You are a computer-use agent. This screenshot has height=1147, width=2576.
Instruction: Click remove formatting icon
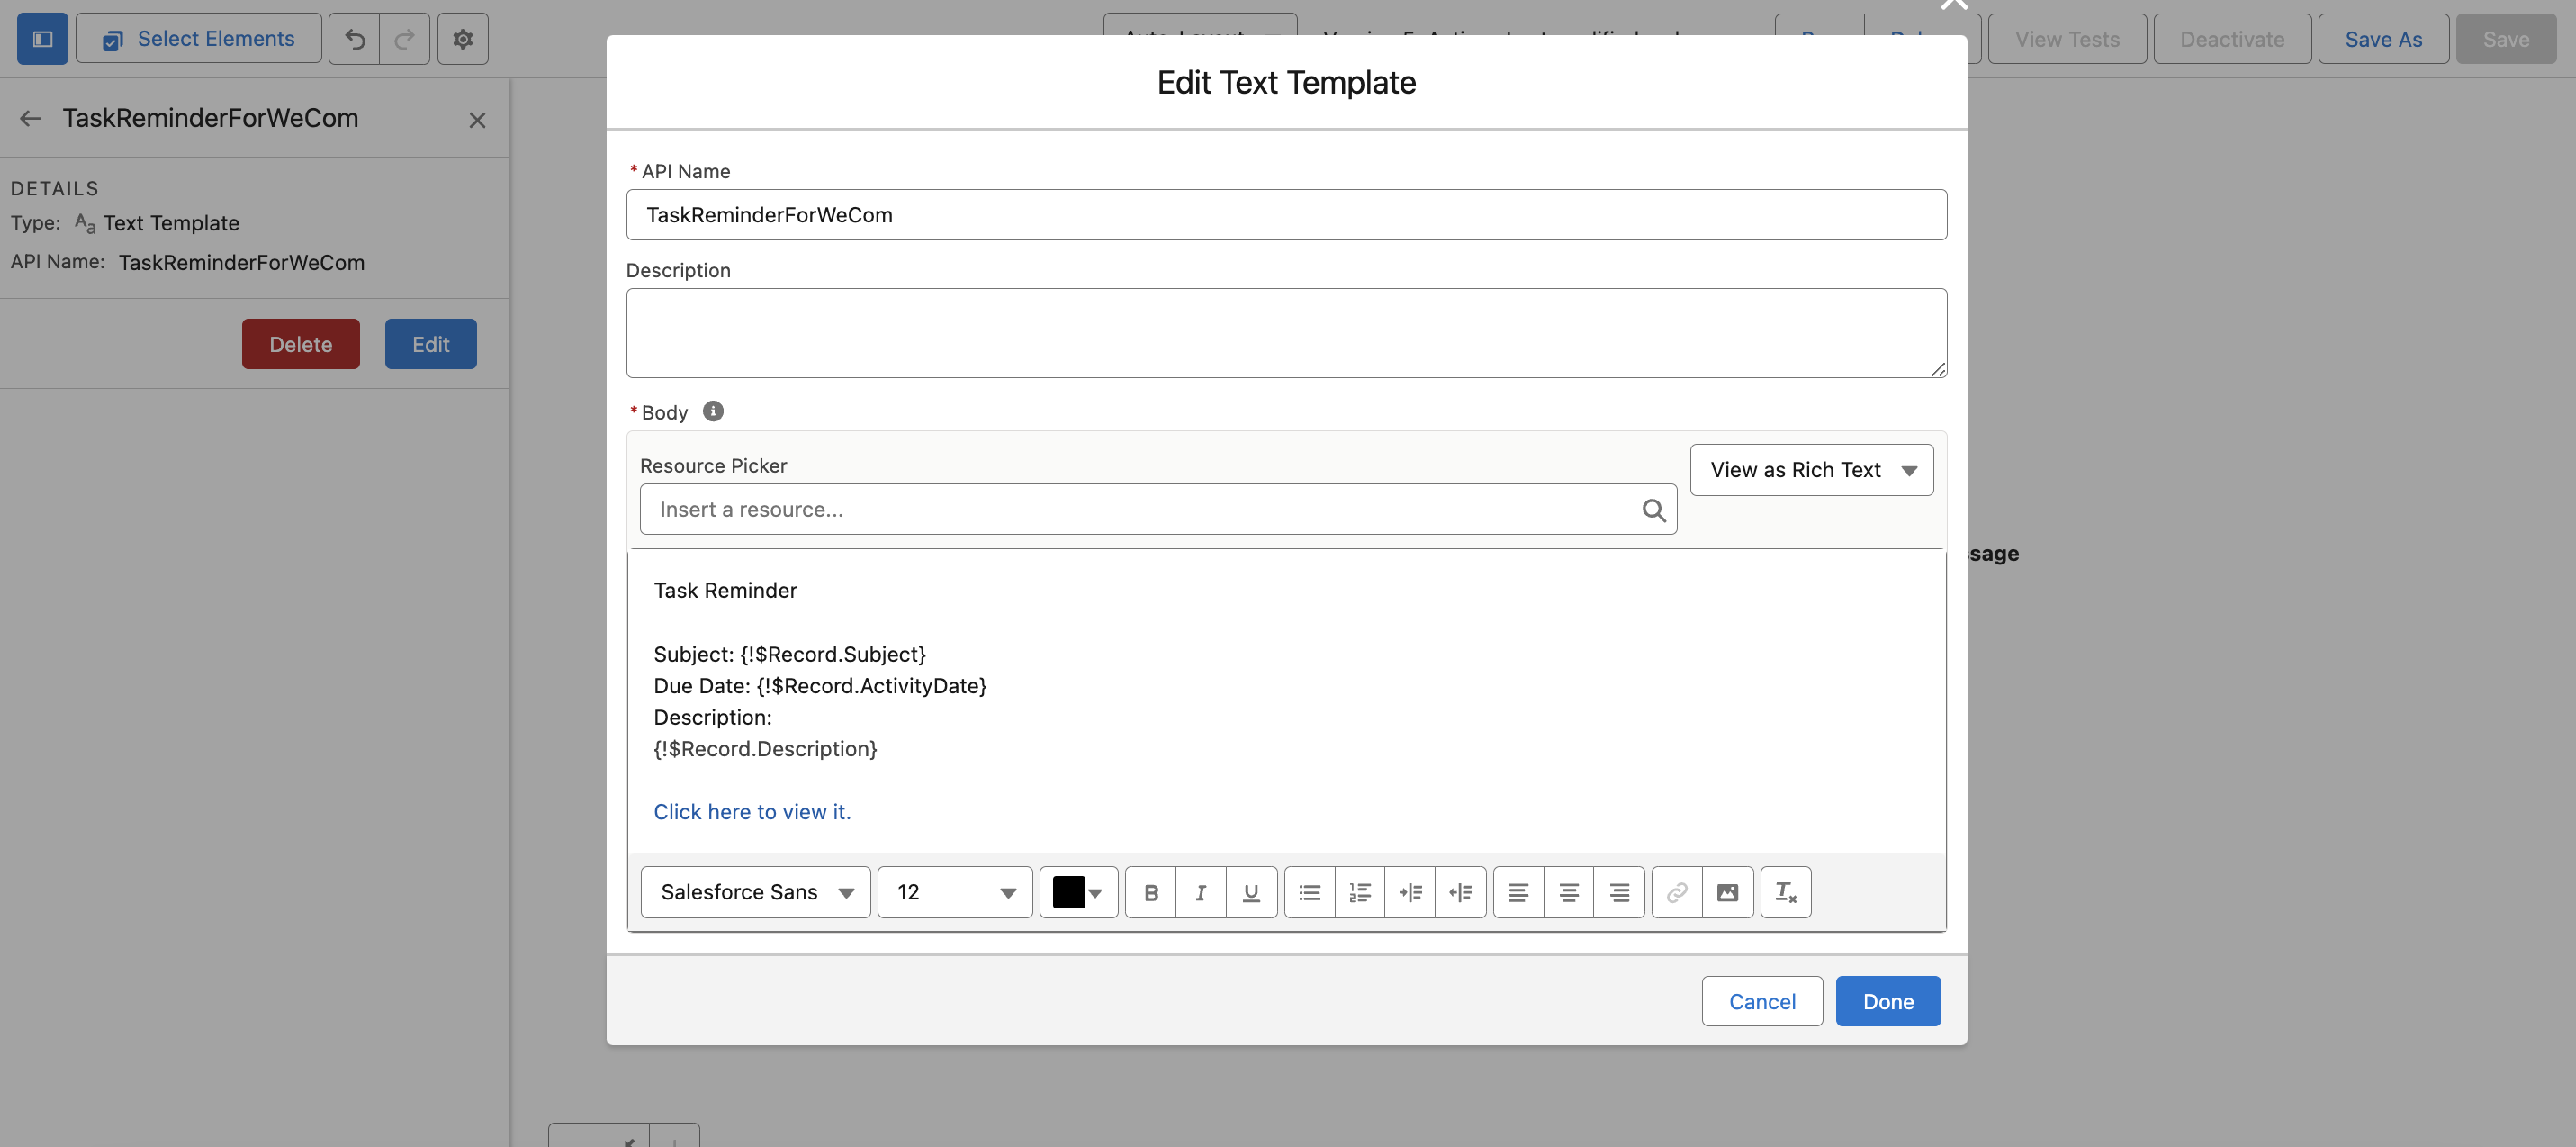click(x=1786, y=892)
